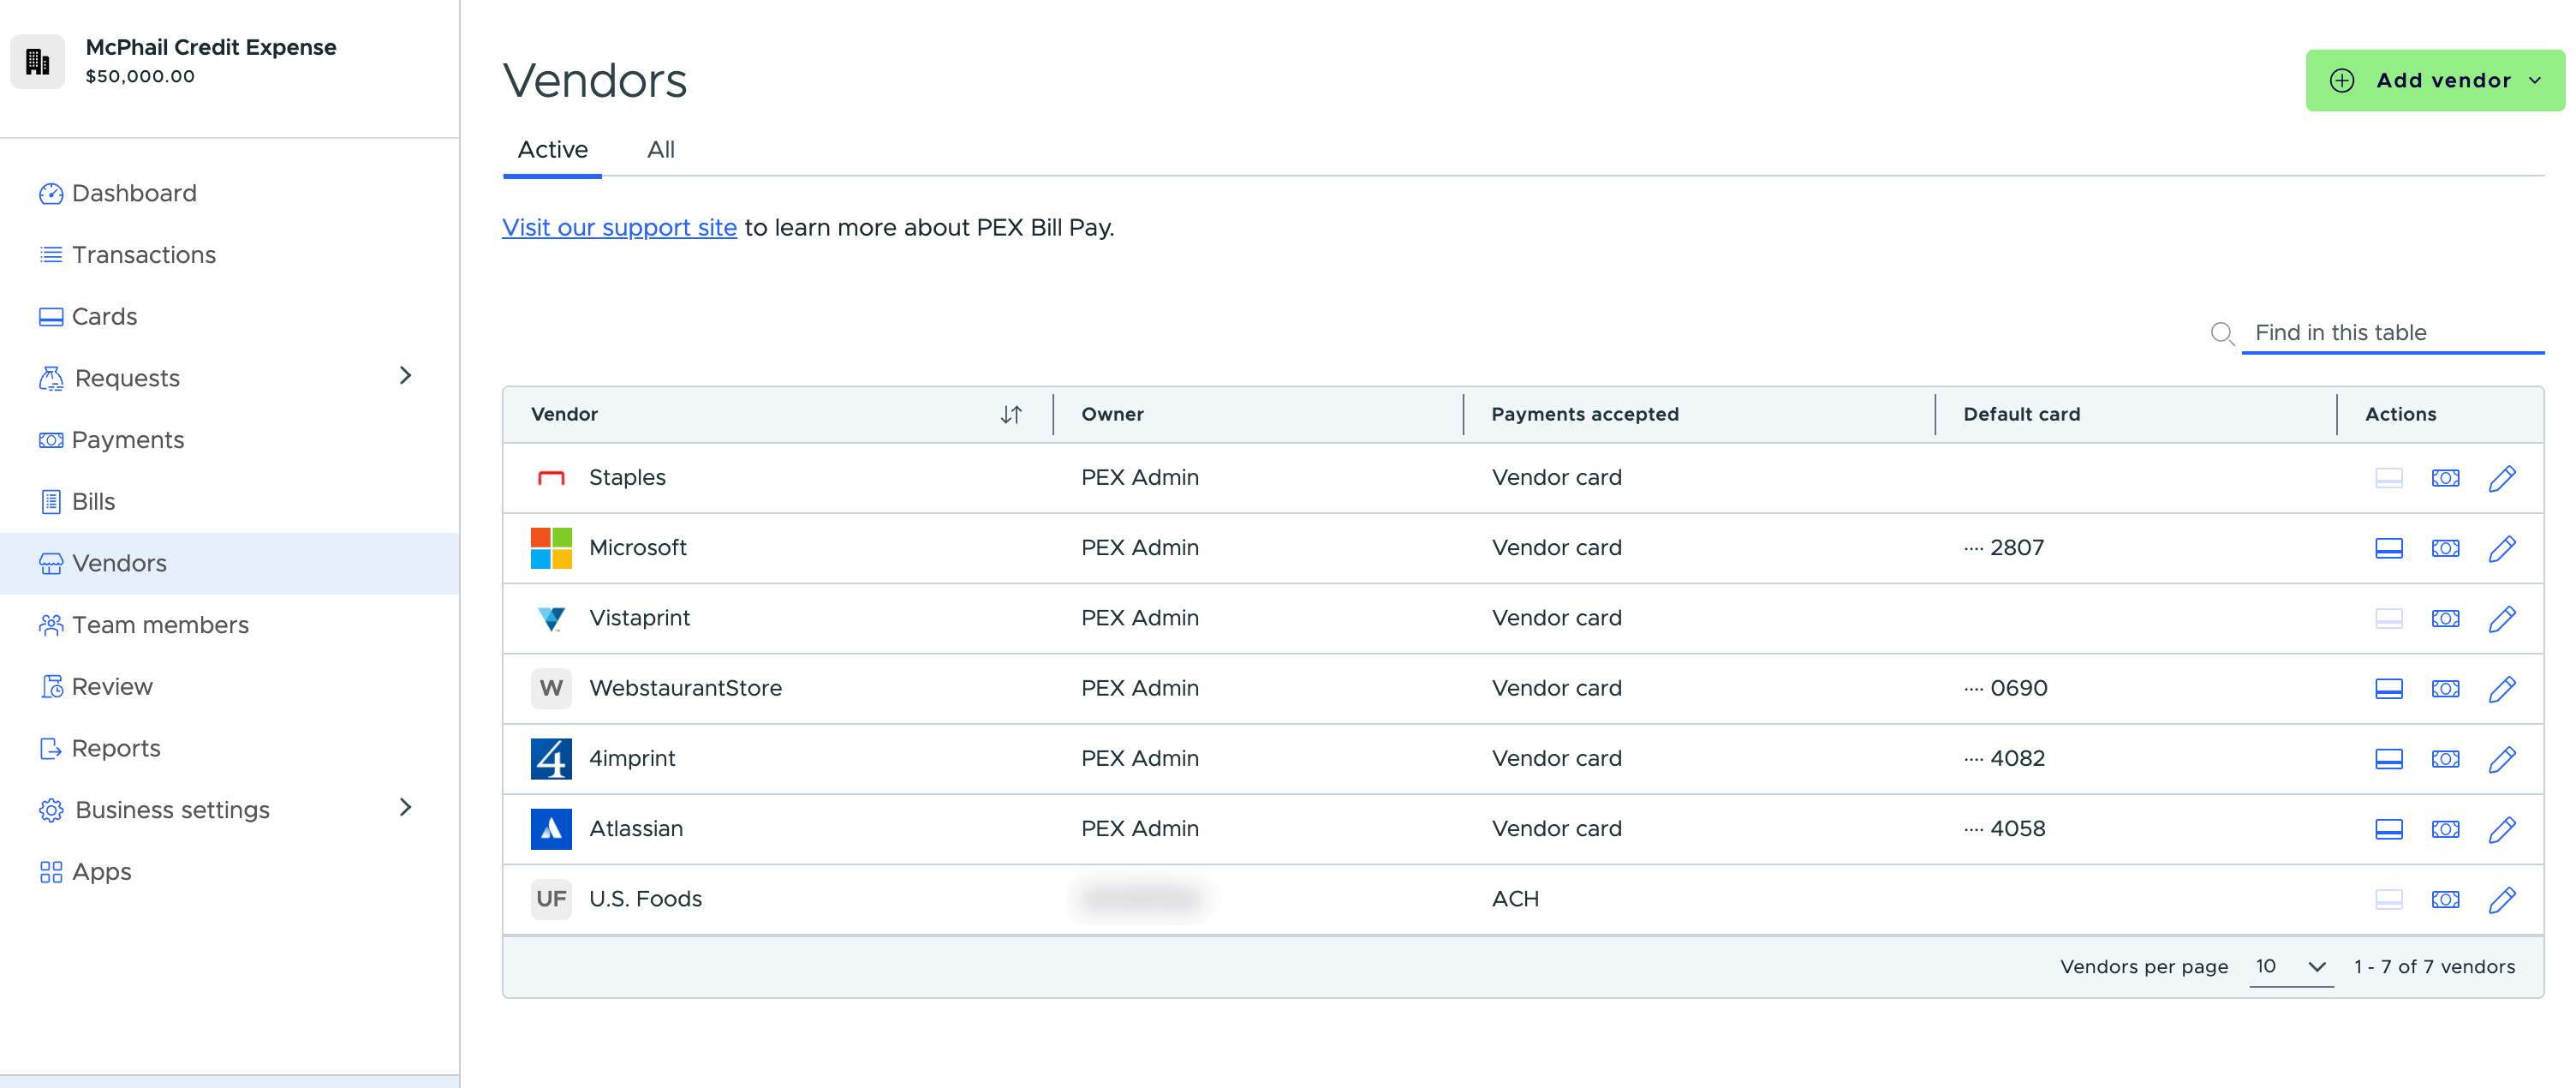Expand the Business settings submenu chevron
Image resolution: width=2576 pixels, height=1088 pixels.
[405, 807]
